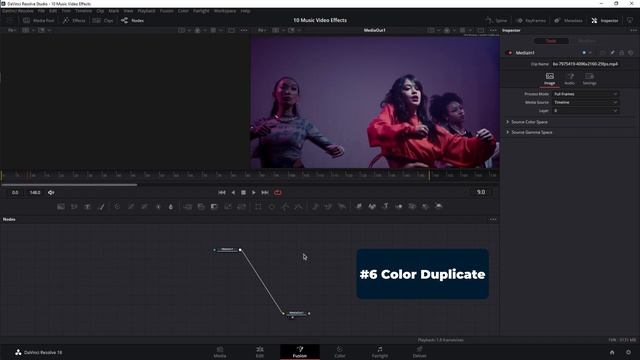Open the Media Source dropdown
This screenshot has height=360, width=640.
click(x=585, y=102)
